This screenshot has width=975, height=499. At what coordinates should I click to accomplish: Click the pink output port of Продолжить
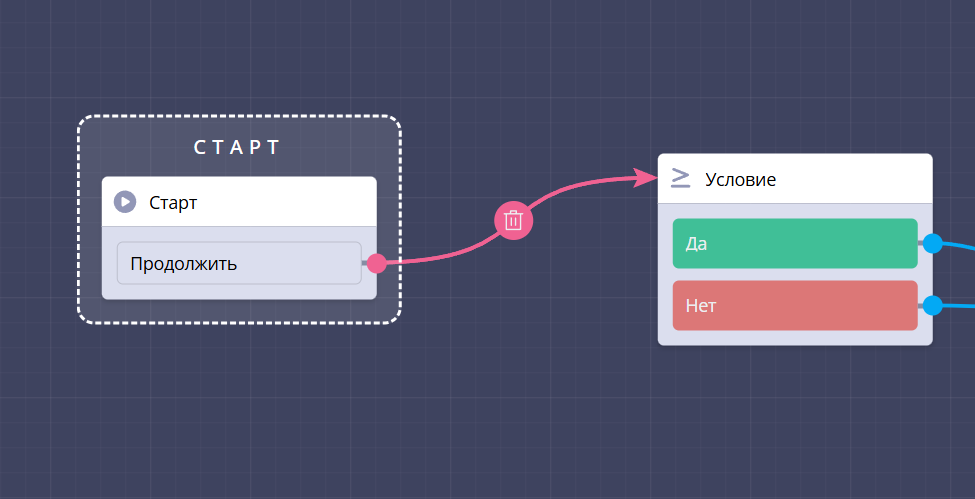pyautogui.click(x=376, y=263)
